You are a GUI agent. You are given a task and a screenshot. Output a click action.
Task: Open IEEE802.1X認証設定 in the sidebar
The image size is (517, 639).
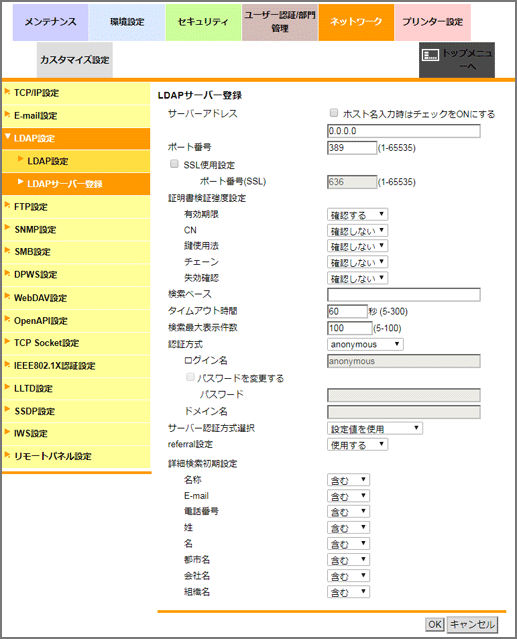76,366
